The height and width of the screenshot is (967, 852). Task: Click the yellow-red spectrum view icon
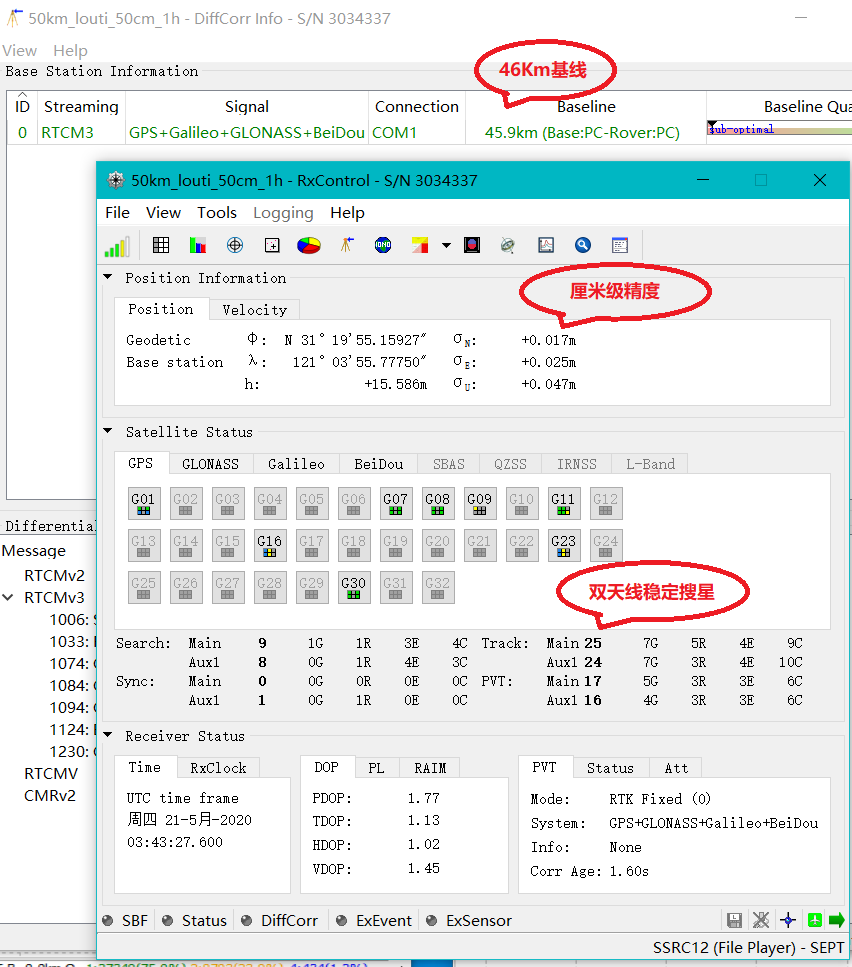point(420,245)
